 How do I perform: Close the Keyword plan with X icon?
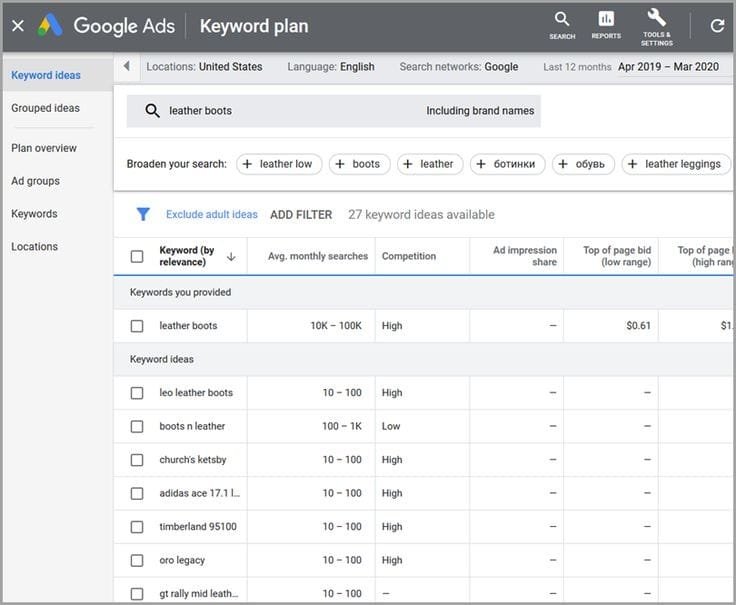click(x=18, y=26)
